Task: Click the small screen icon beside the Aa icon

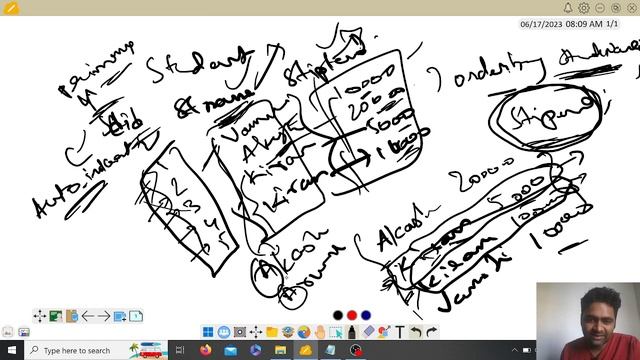Action: coord(24,332)
